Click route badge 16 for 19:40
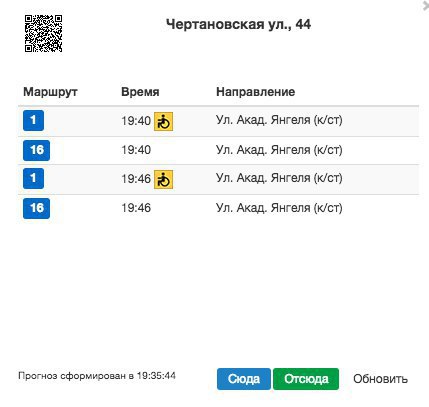Screen dimensions: 429x407 36,150
